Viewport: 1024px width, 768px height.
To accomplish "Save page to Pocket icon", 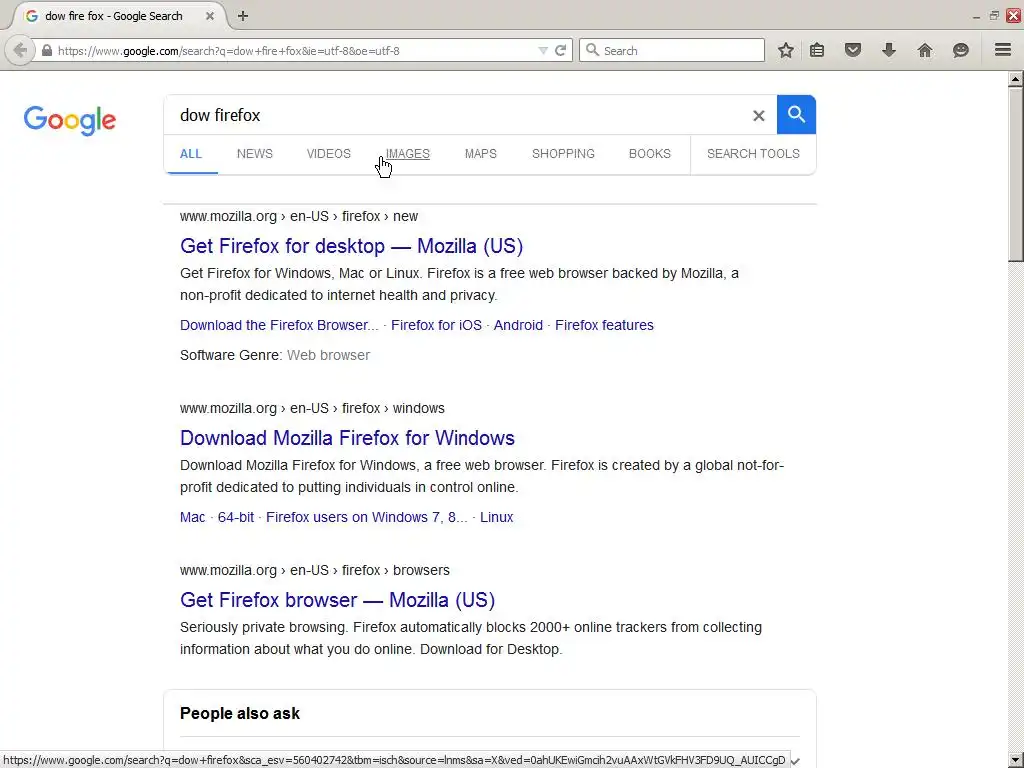I will pyautogui.click(x=853, y=50).
